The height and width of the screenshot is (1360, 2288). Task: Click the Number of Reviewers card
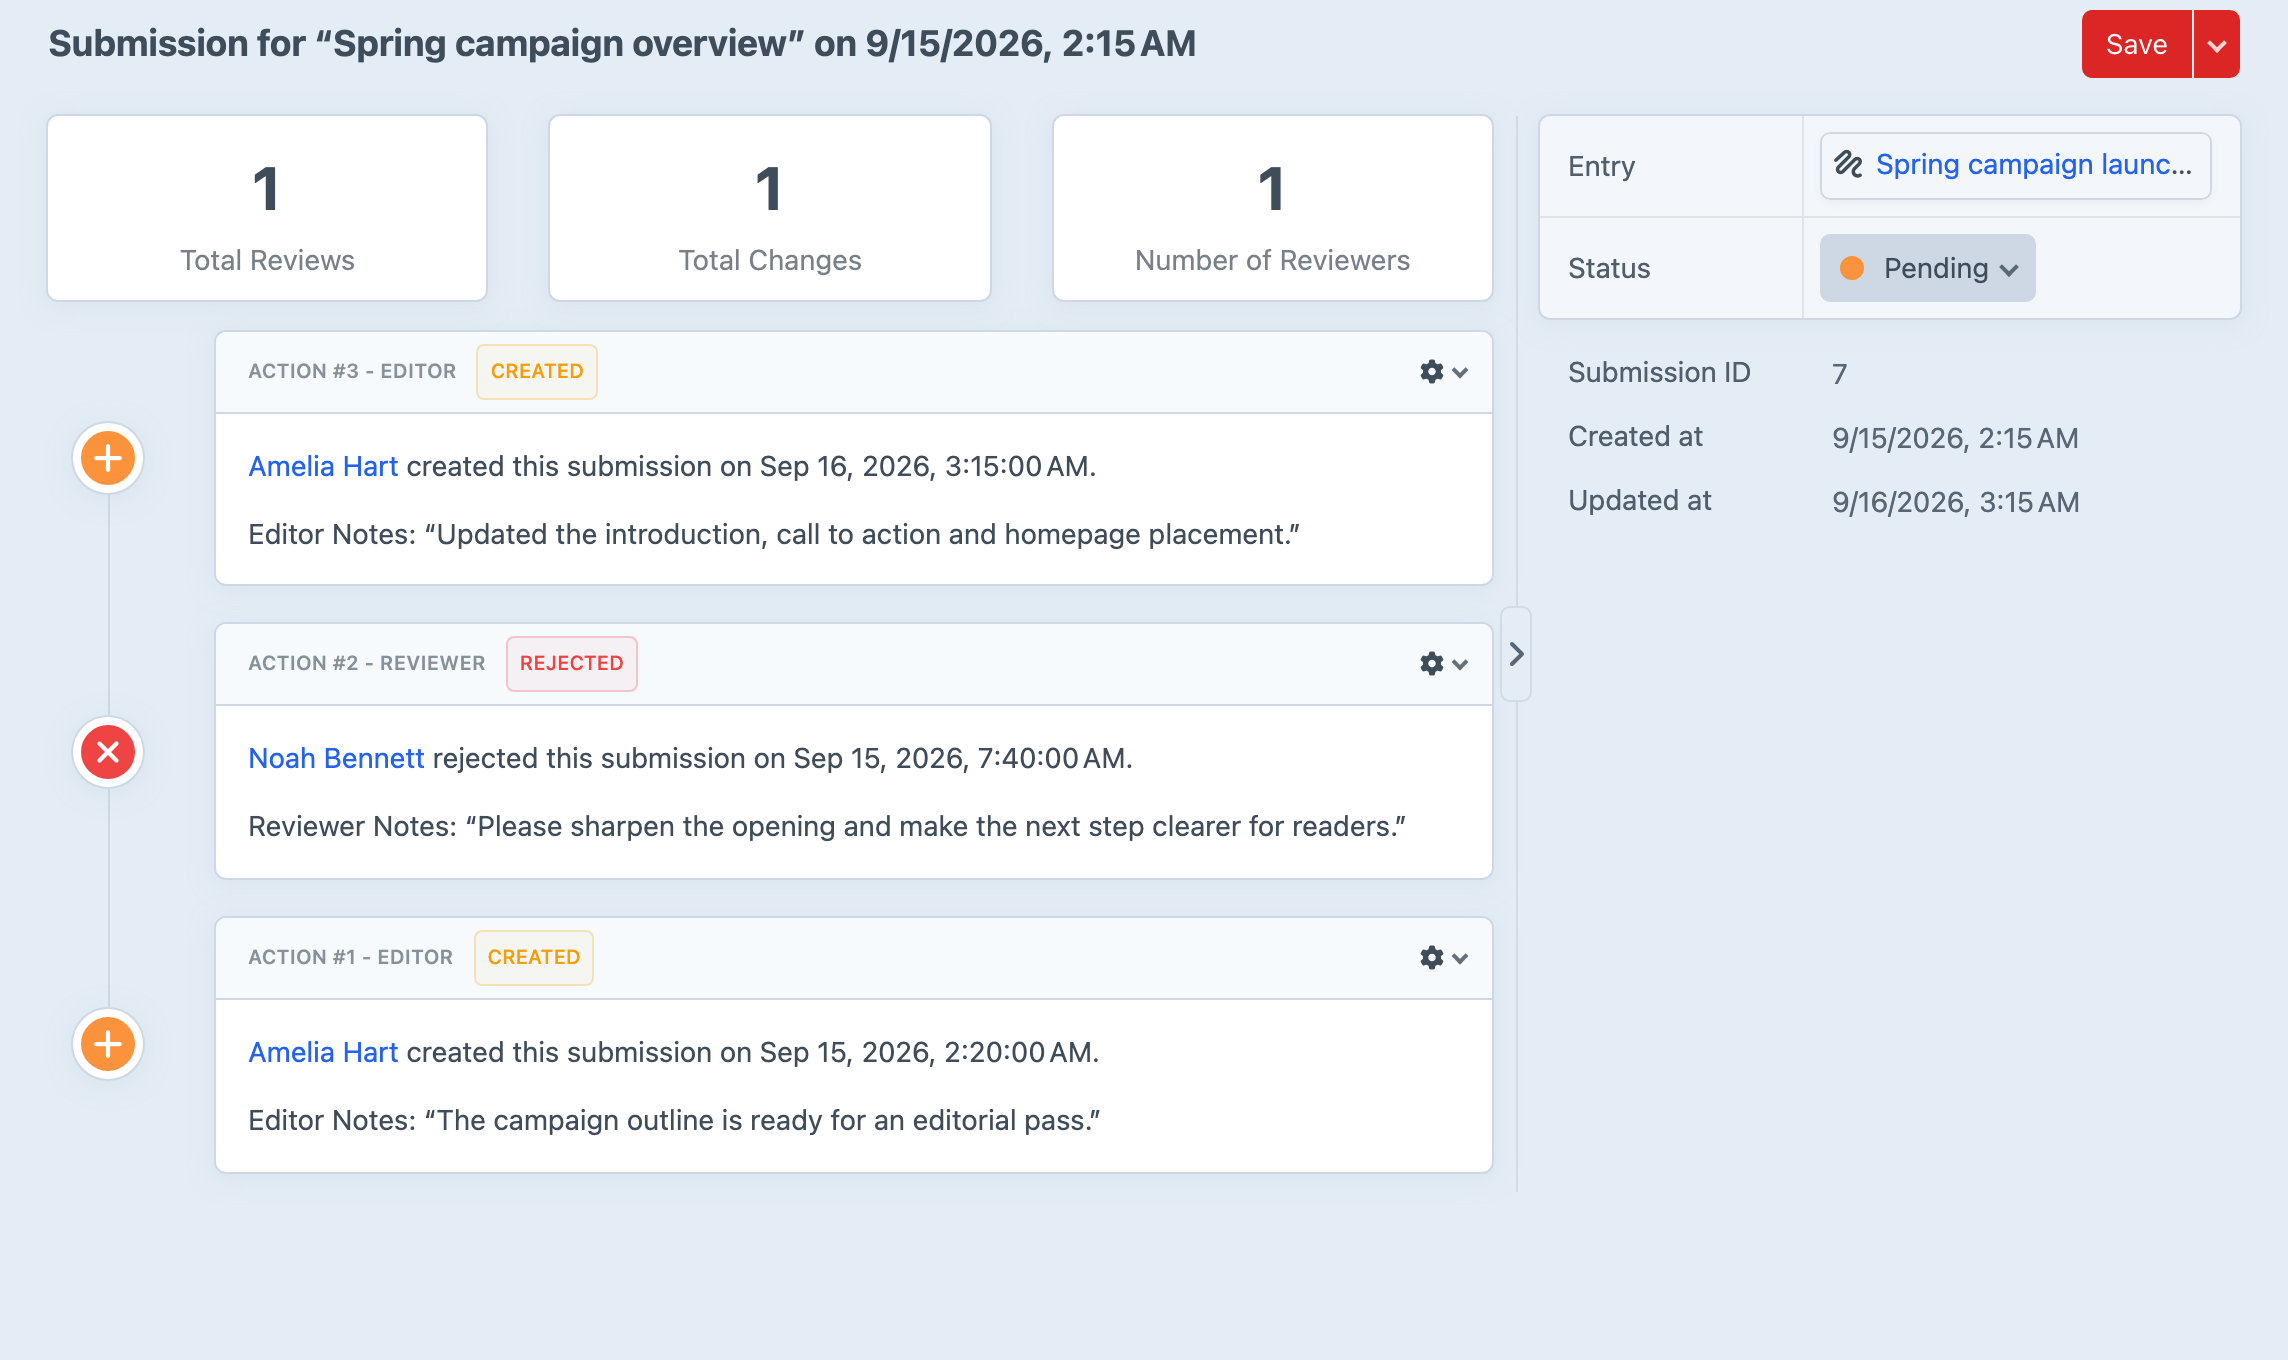pyautogui.click(x=1273, y=208)
